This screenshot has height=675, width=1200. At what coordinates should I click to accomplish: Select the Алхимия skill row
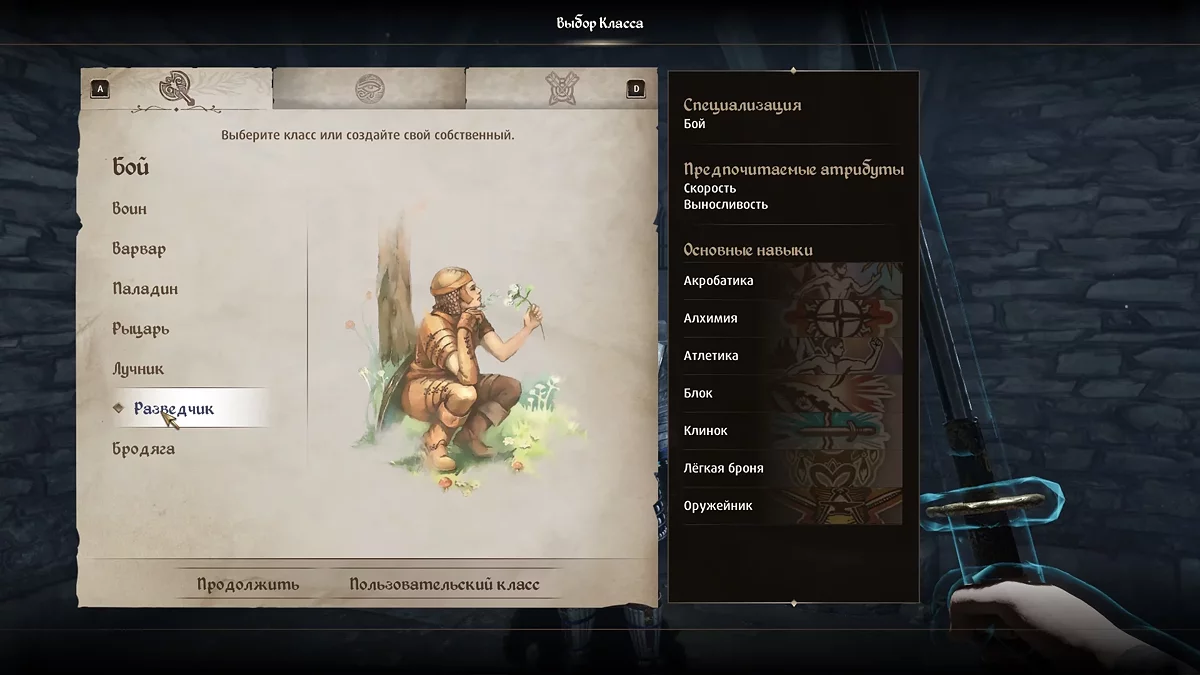coord(792,318)
